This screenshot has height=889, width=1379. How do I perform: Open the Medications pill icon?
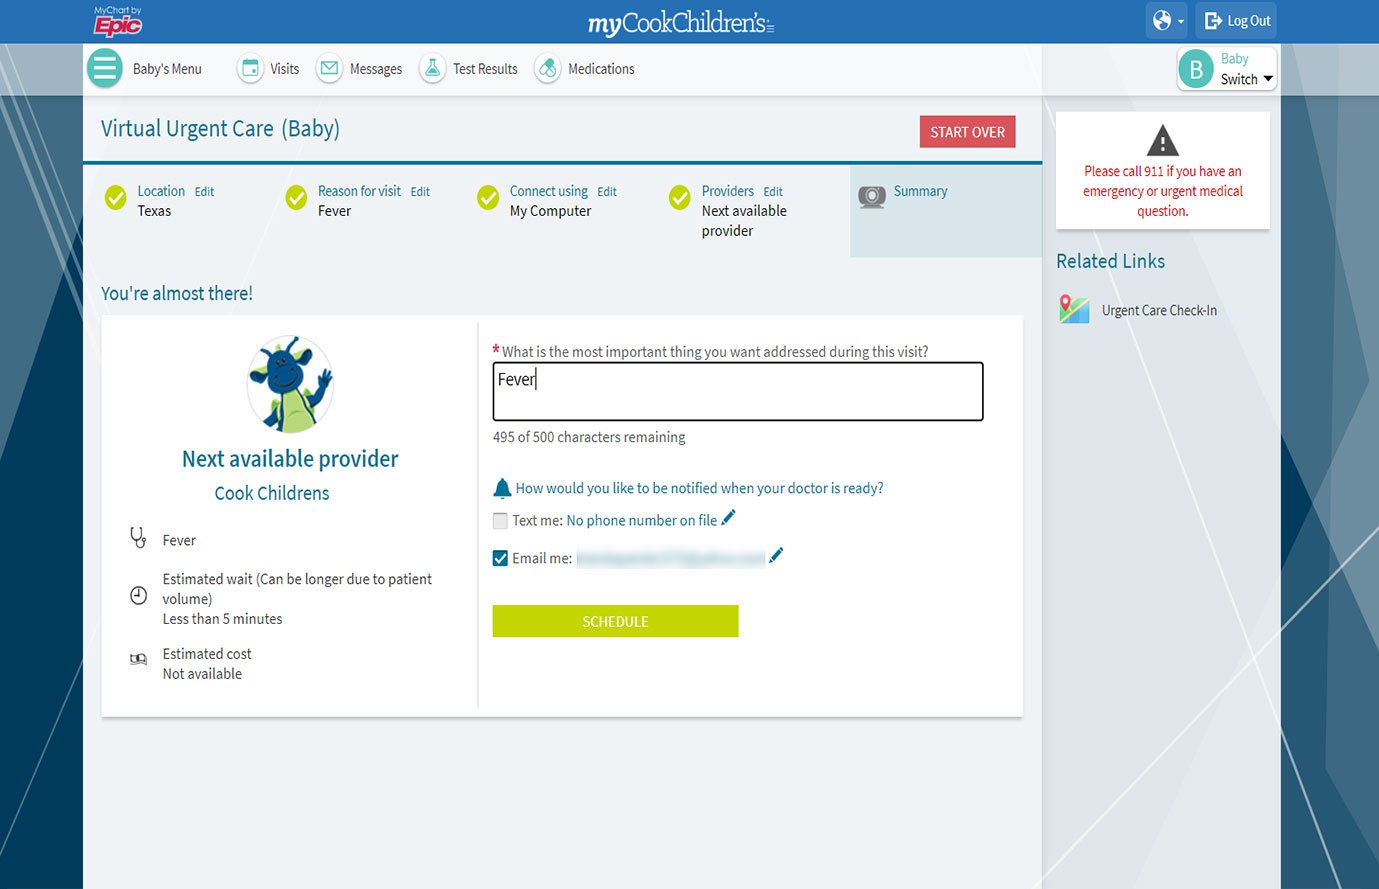[x=547, y=69]
